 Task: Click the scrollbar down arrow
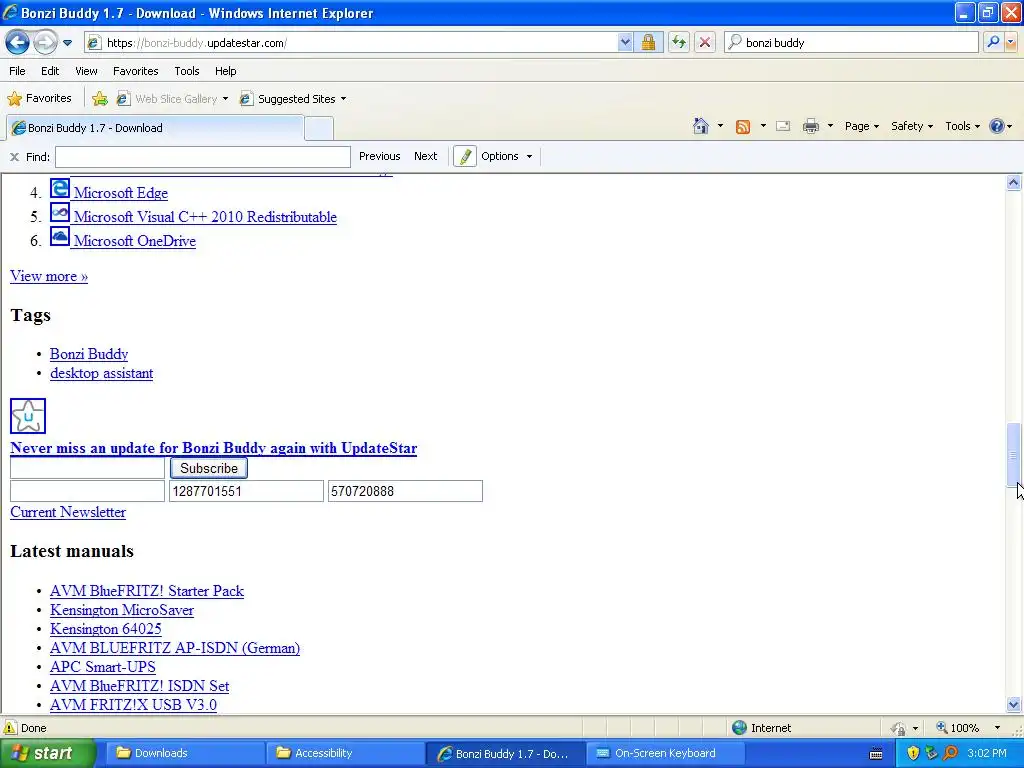tap(1014, 704)
